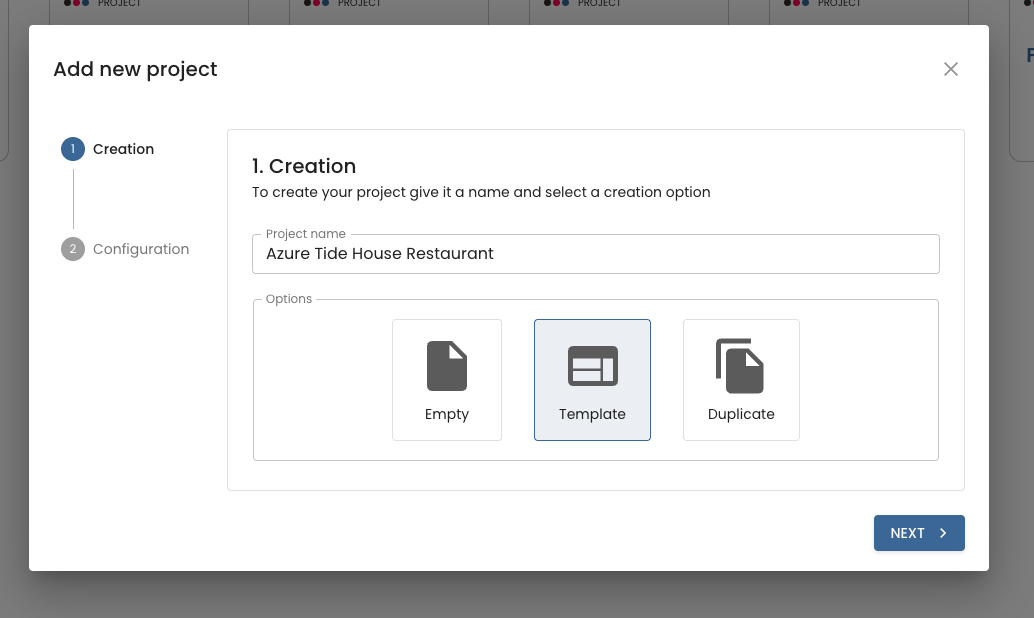Viewport: 1034px width, 618px height.
Task: Keep Template selected as creation option
Action: [x=592, y=380]
